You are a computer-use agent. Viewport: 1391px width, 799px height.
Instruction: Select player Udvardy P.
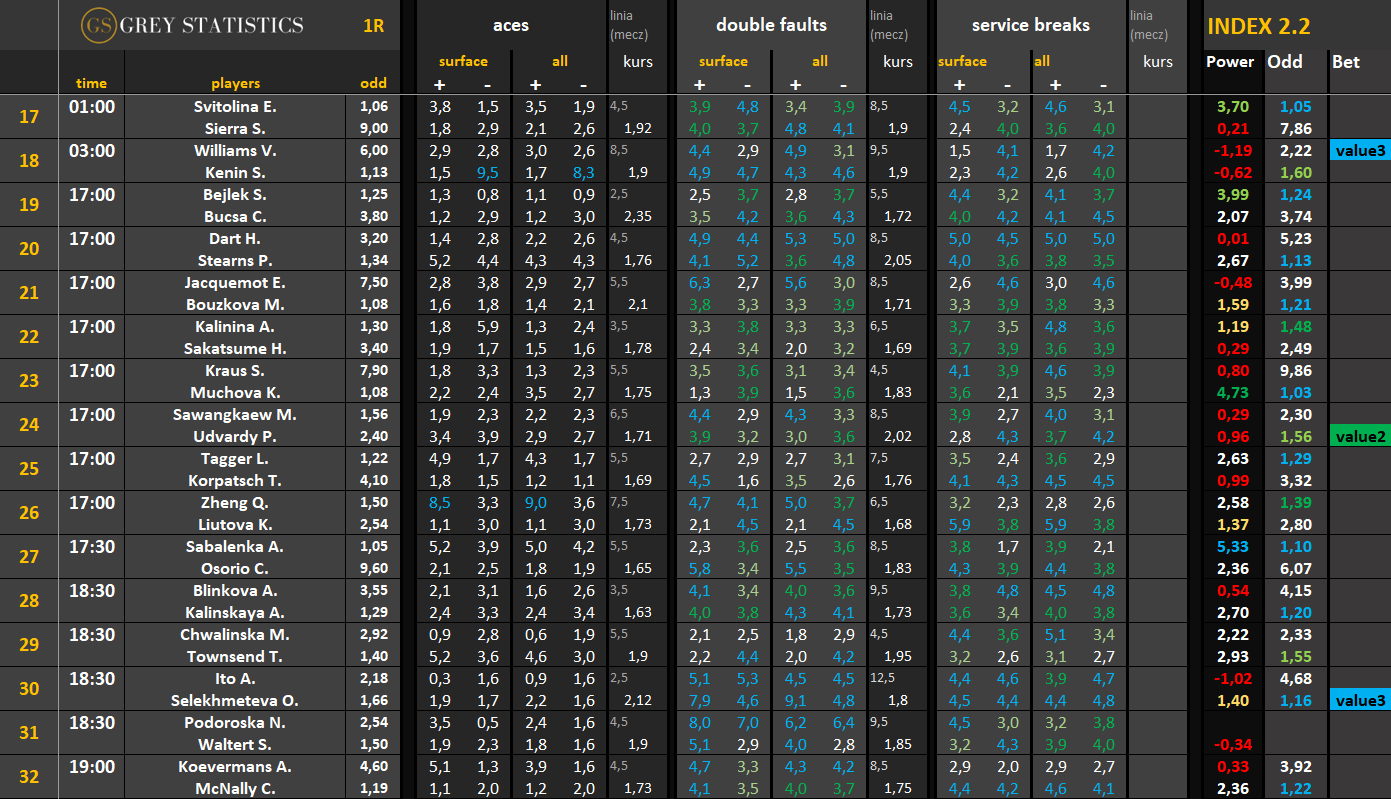click(235, 436)
